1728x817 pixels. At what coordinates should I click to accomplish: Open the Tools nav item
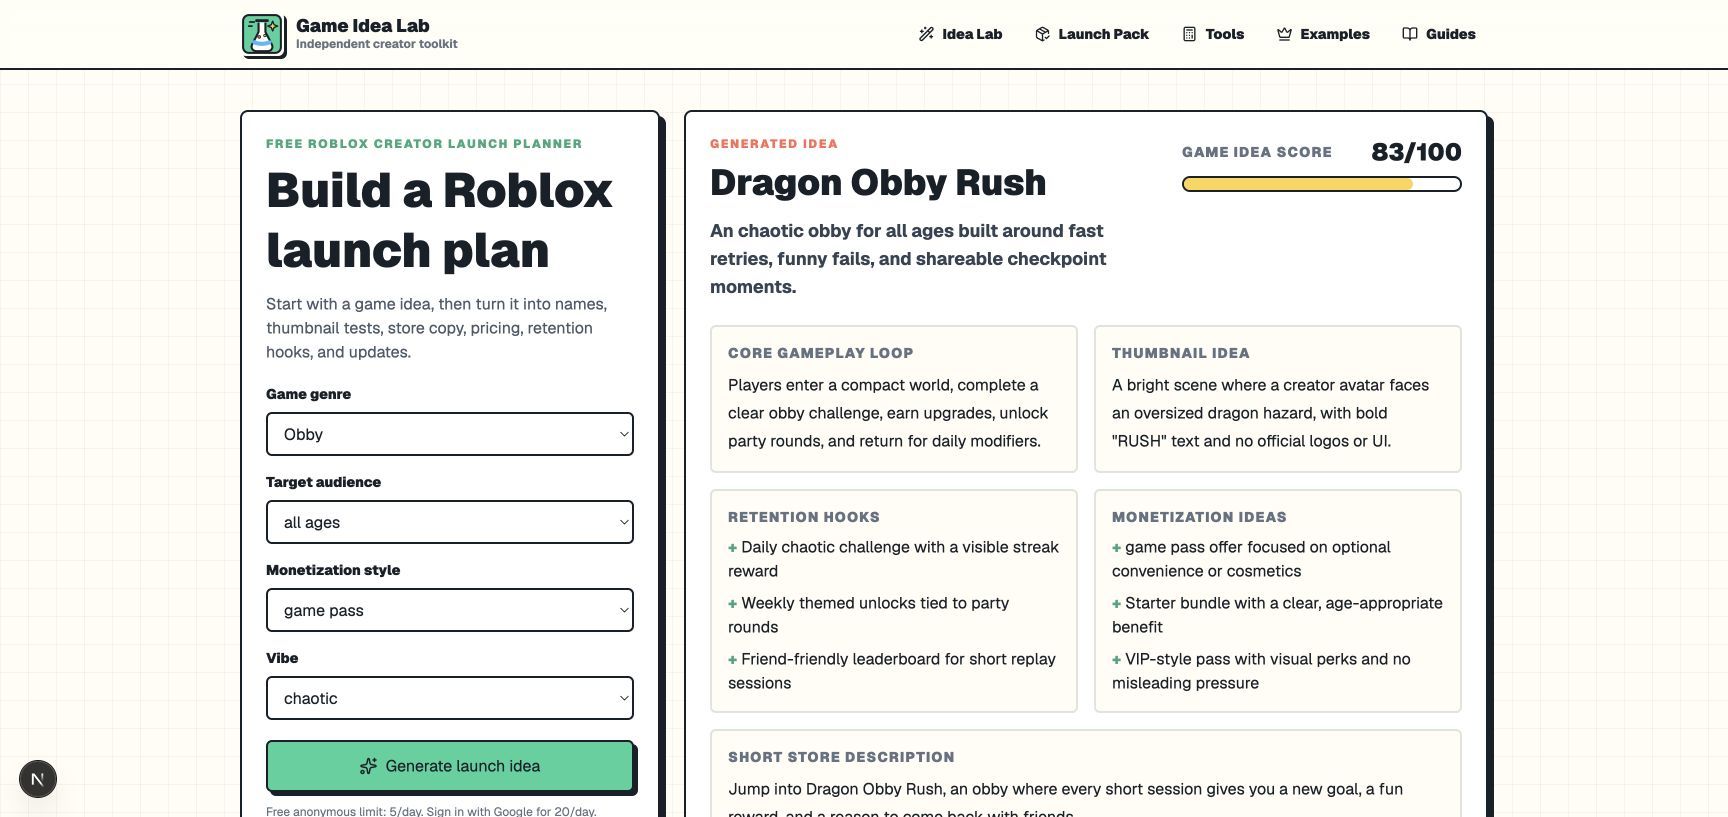click(1213, 34)
